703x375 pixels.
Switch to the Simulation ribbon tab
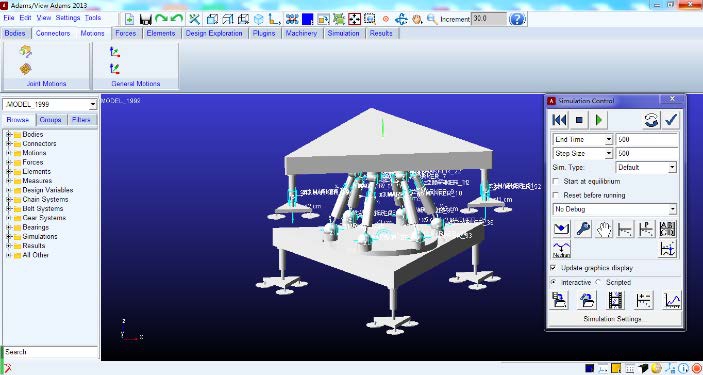point(343,33)
